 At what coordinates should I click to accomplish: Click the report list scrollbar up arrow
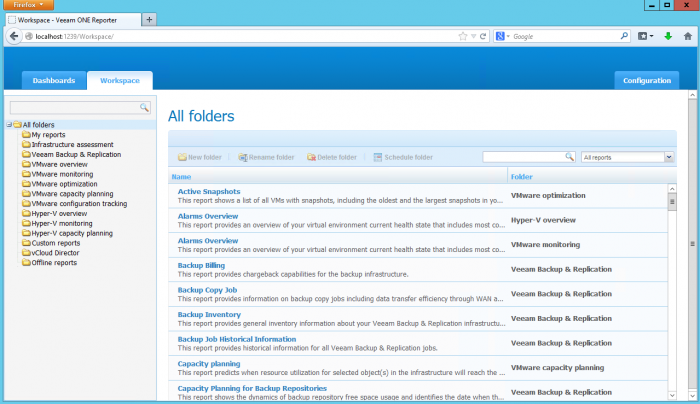(672, 188)
